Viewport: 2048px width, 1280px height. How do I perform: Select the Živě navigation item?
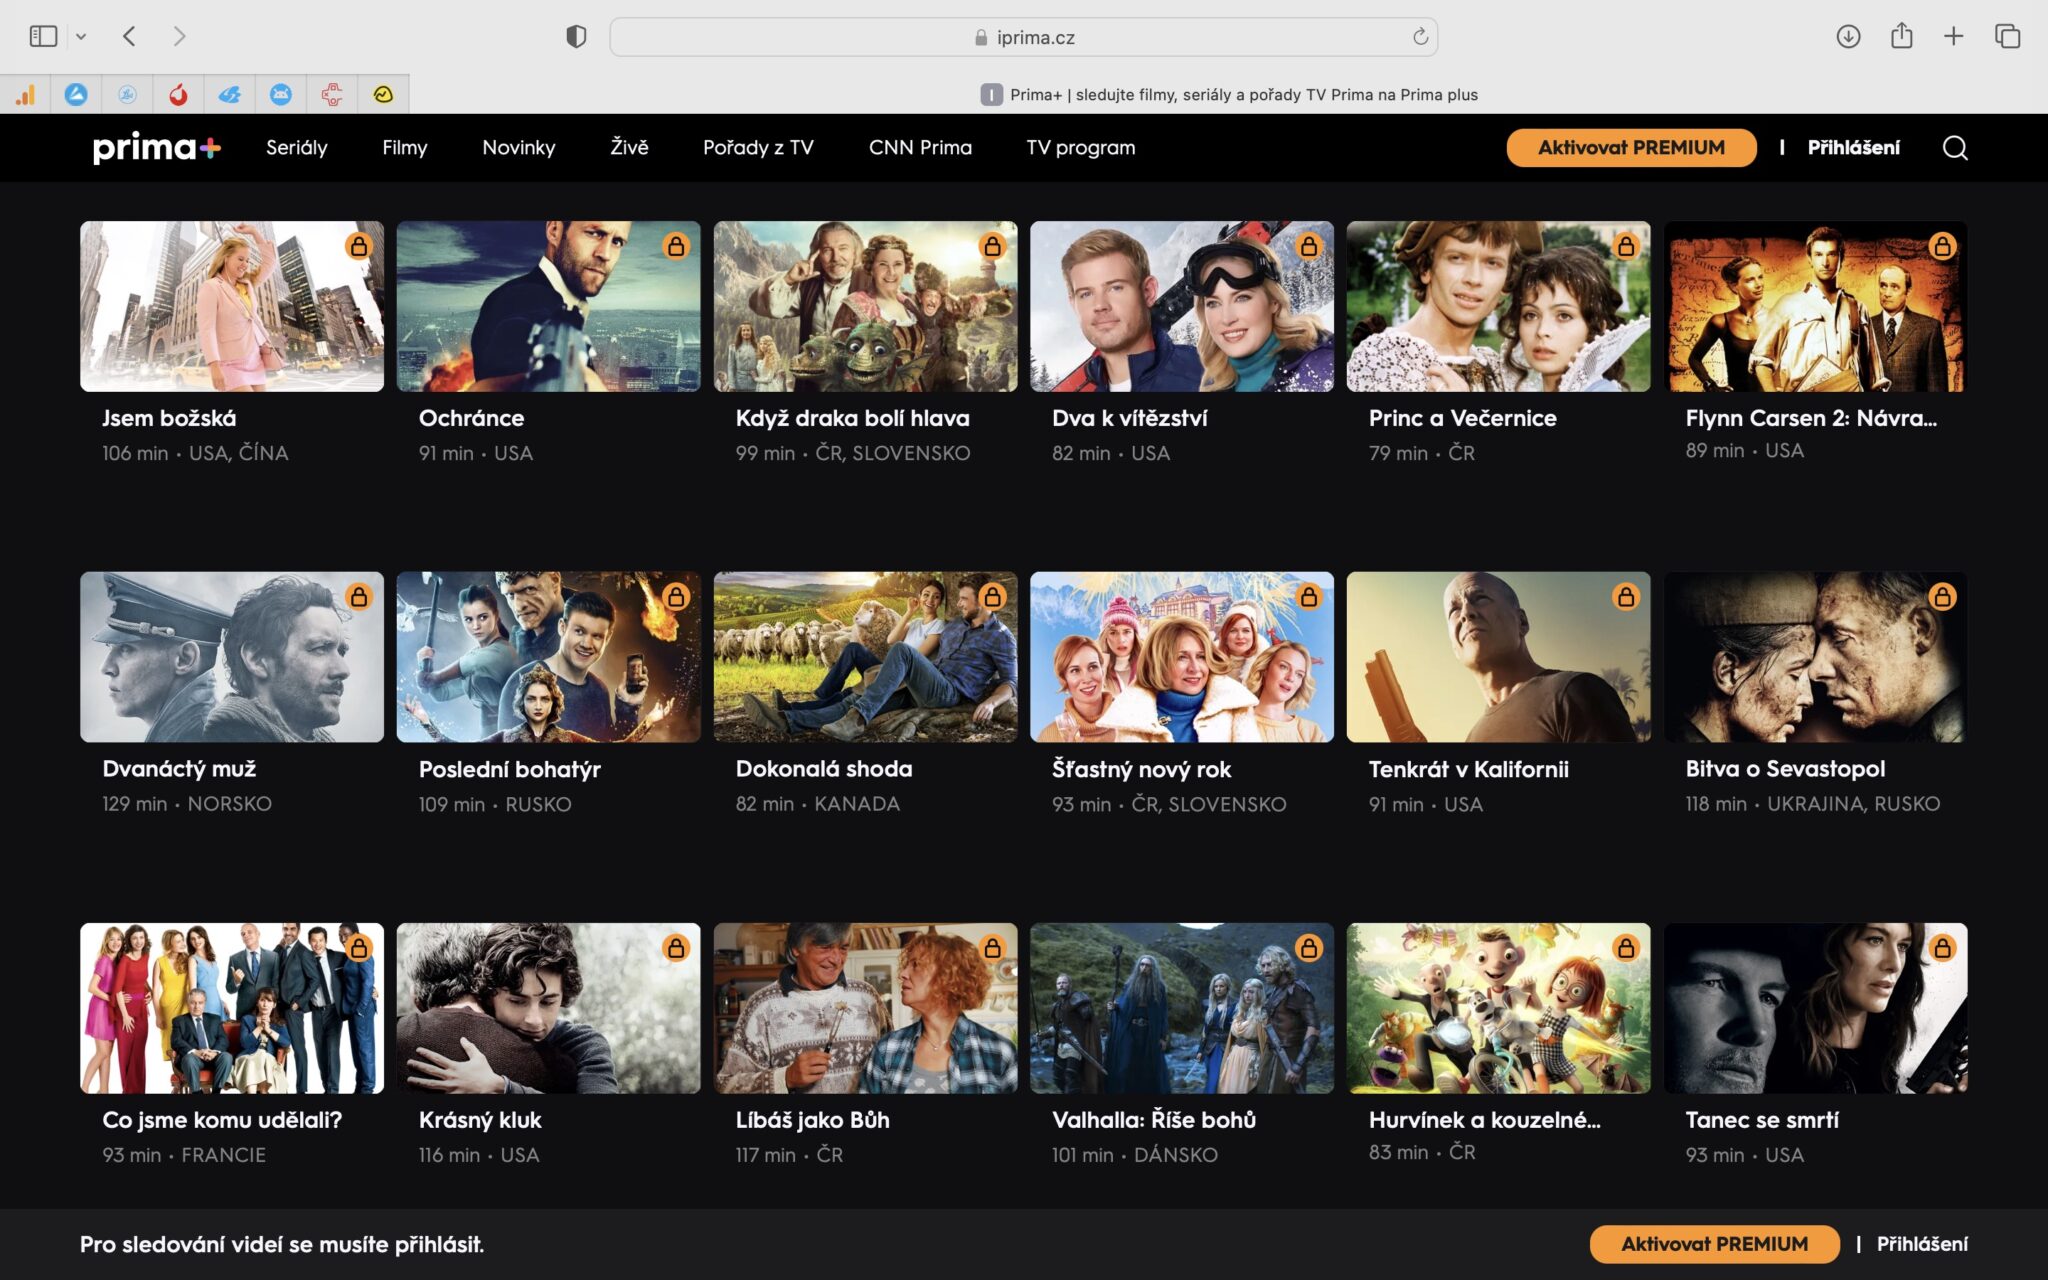pyautogui.click(x=629, y=148)
